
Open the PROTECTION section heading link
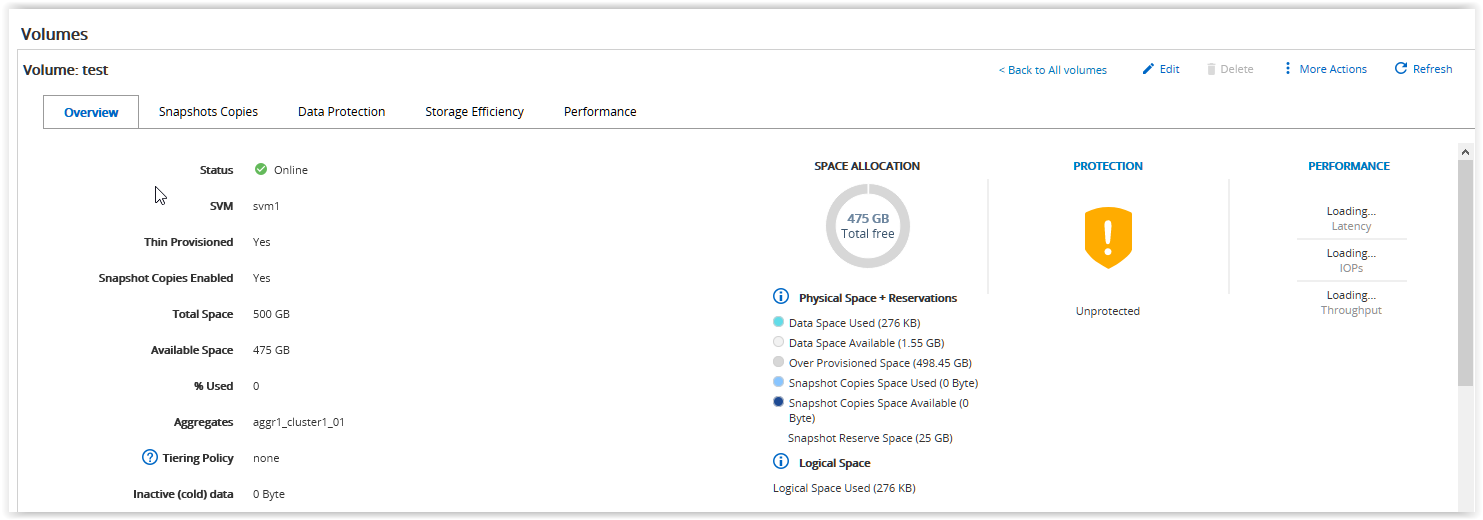tap(1107, 166)
